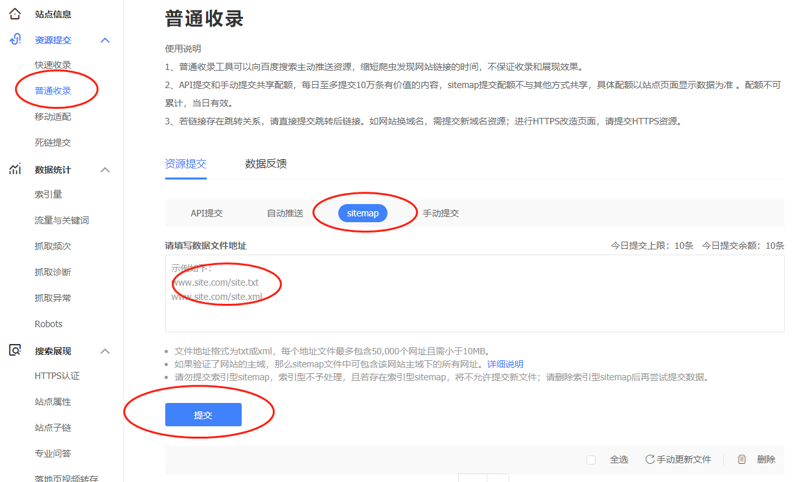Open HTTPS认证 in sidebar
The height and width of the screenshot is (482, 799).
click(x=57, y=376)
